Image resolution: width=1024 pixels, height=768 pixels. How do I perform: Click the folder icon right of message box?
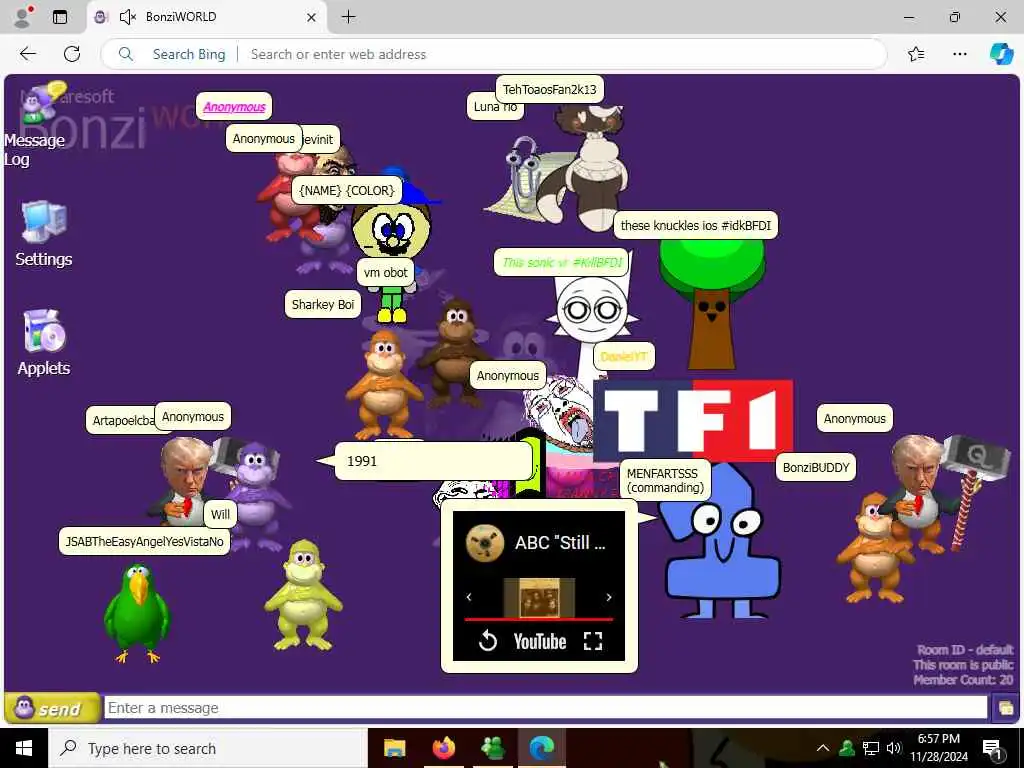(x=1005, y=708)
